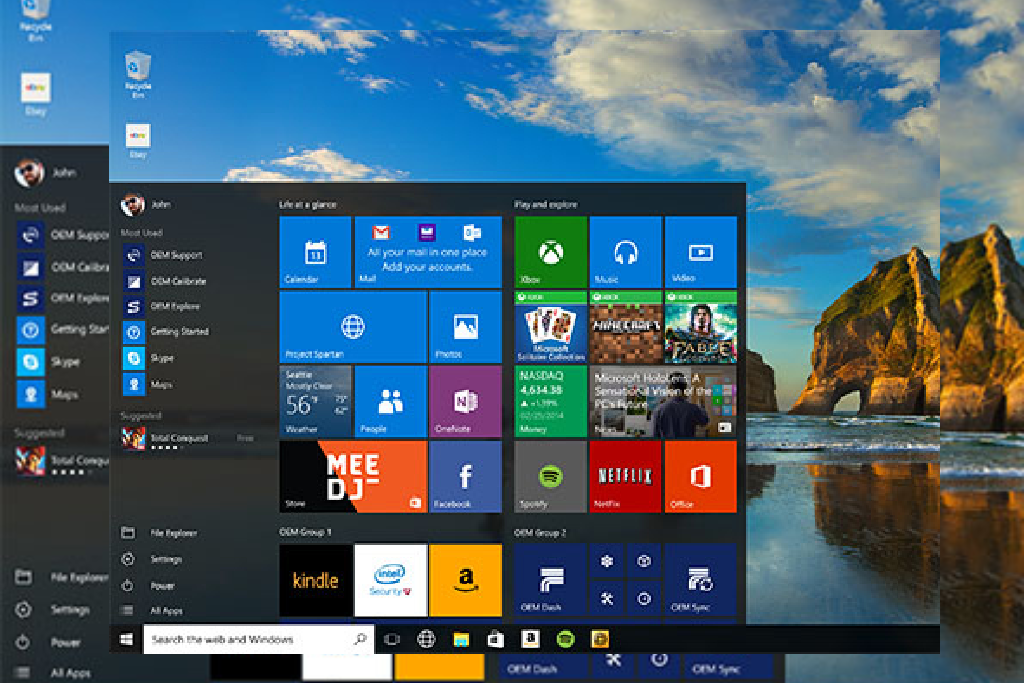Launch the Fable tile
The height and width of the screenshot is (683, 1024).
click(x=701, y=327)
